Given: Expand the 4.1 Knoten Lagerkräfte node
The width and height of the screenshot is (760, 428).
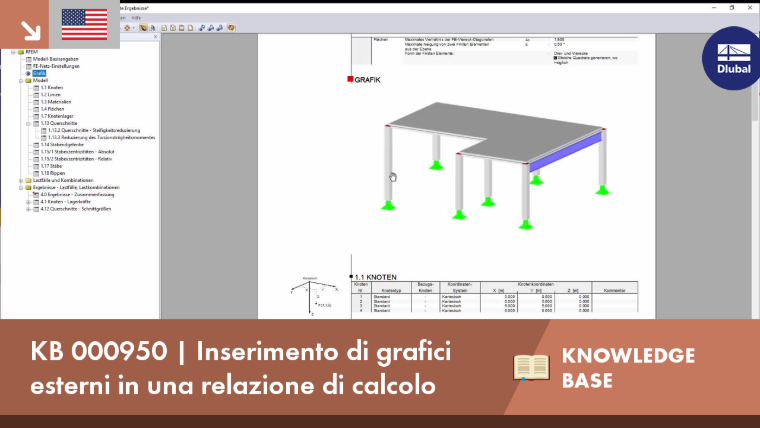Looking at the screenshot, I should (29, 202).
